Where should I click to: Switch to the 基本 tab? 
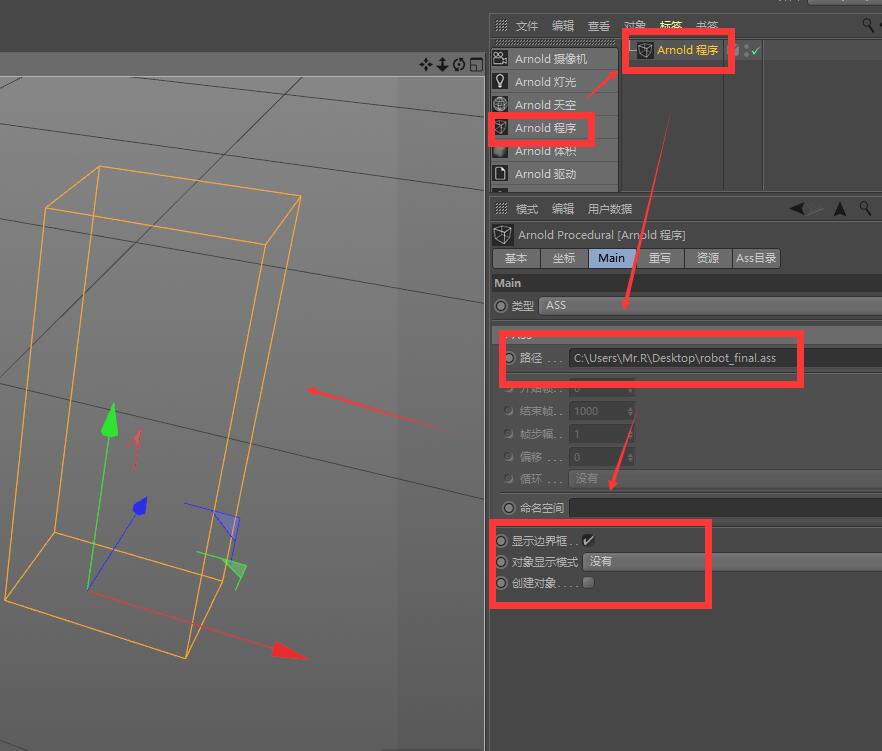point(516,258)
